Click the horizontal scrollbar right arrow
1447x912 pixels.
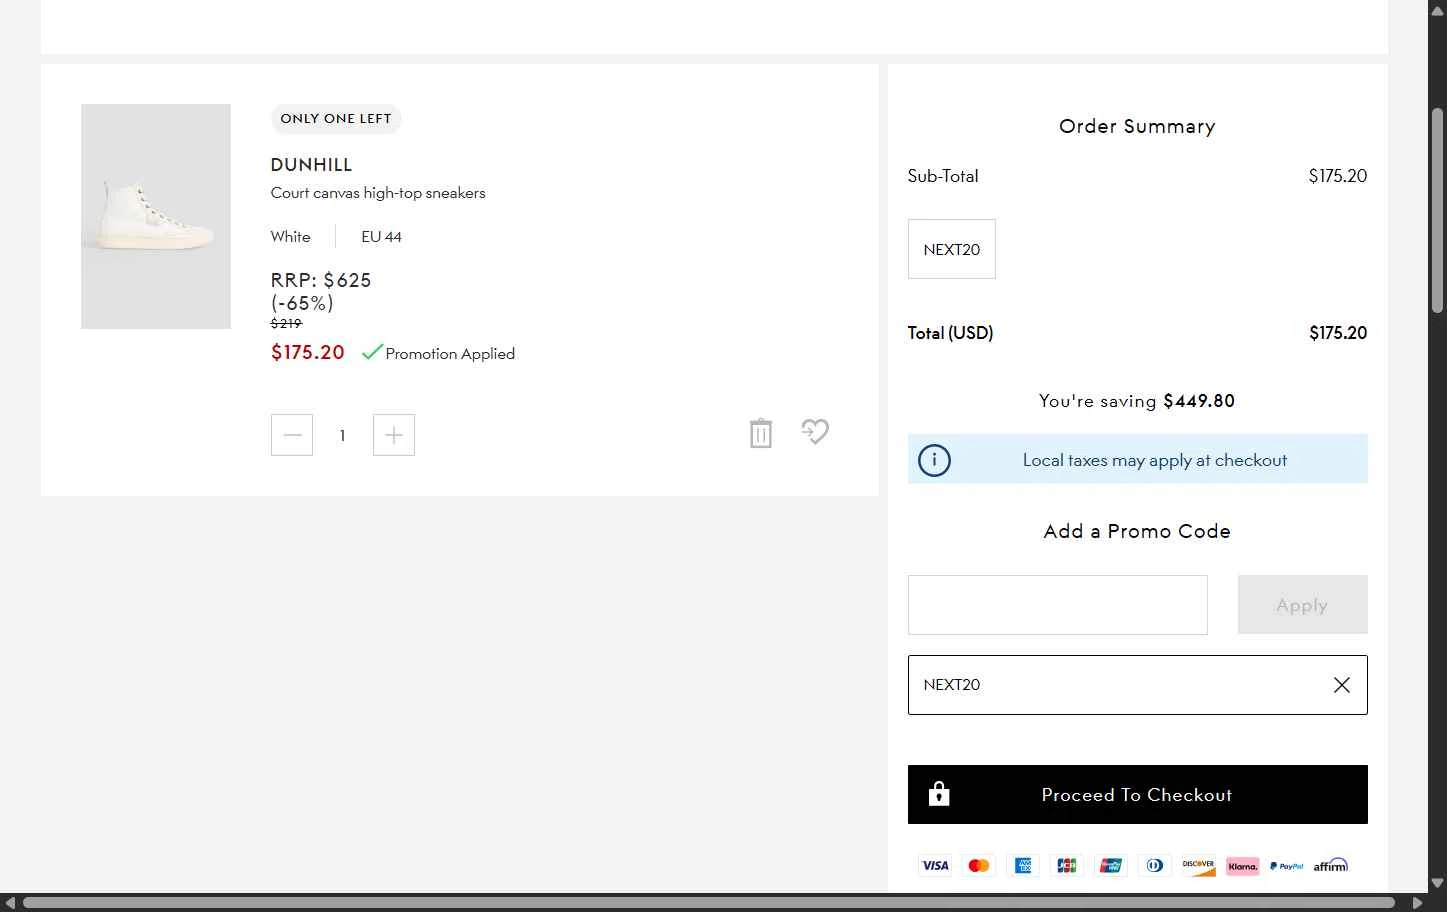(1417, 903)
